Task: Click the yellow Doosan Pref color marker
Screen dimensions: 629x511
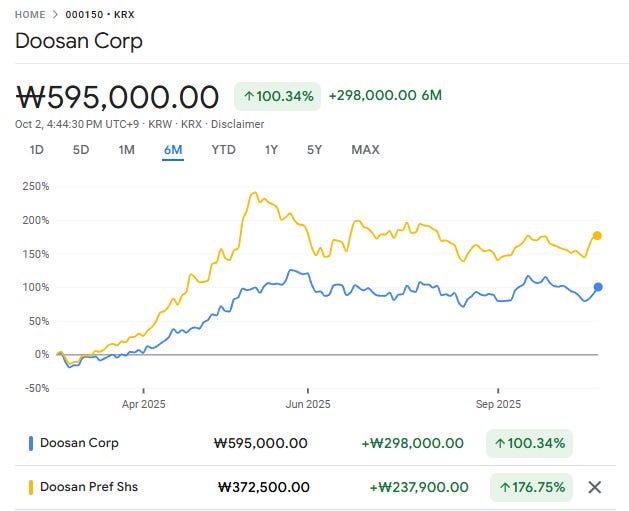Action: tap(31, 487)
